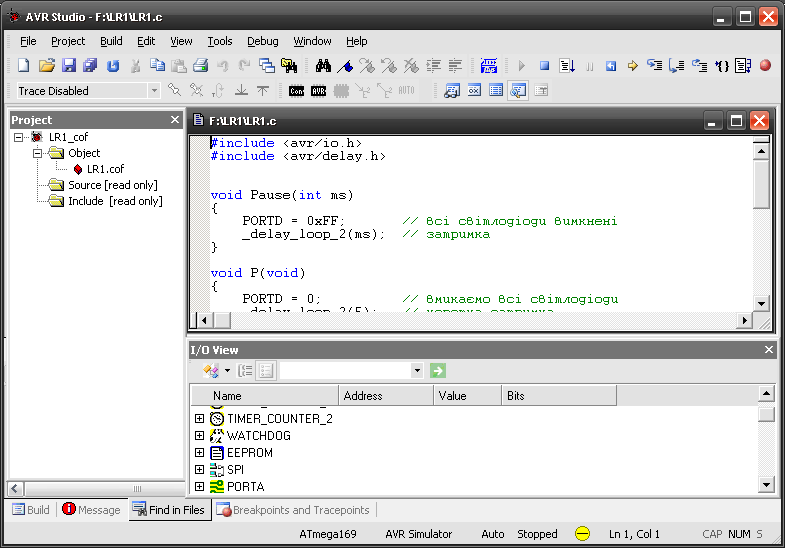Switch to the Message tab
This screenshot has height=548, width=785.
tap(91, 509)
